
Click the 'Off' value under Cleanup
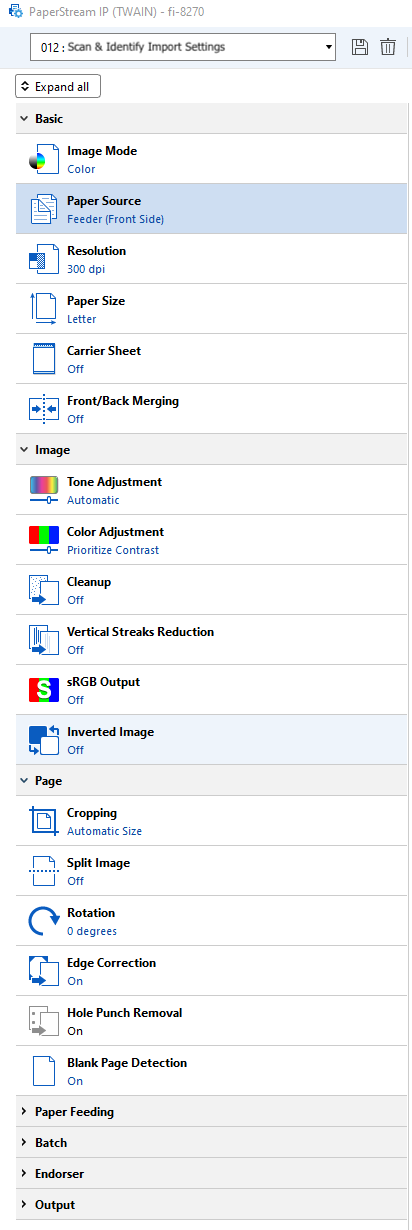click(75, 600)
